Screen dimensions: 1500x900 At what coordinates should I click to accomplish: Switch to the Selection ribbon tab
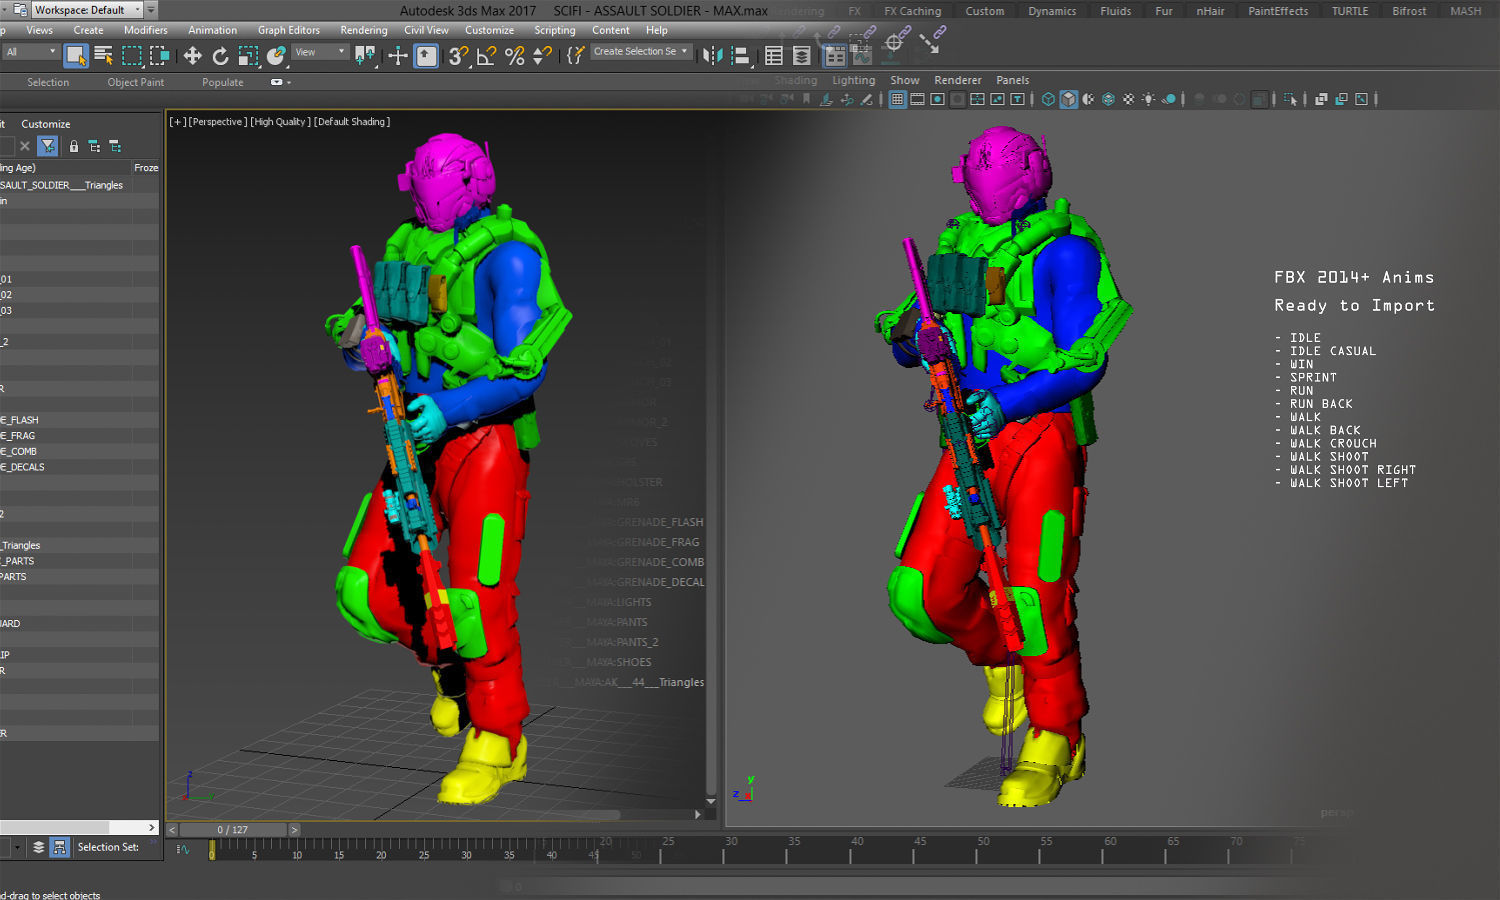coord(48,82)
